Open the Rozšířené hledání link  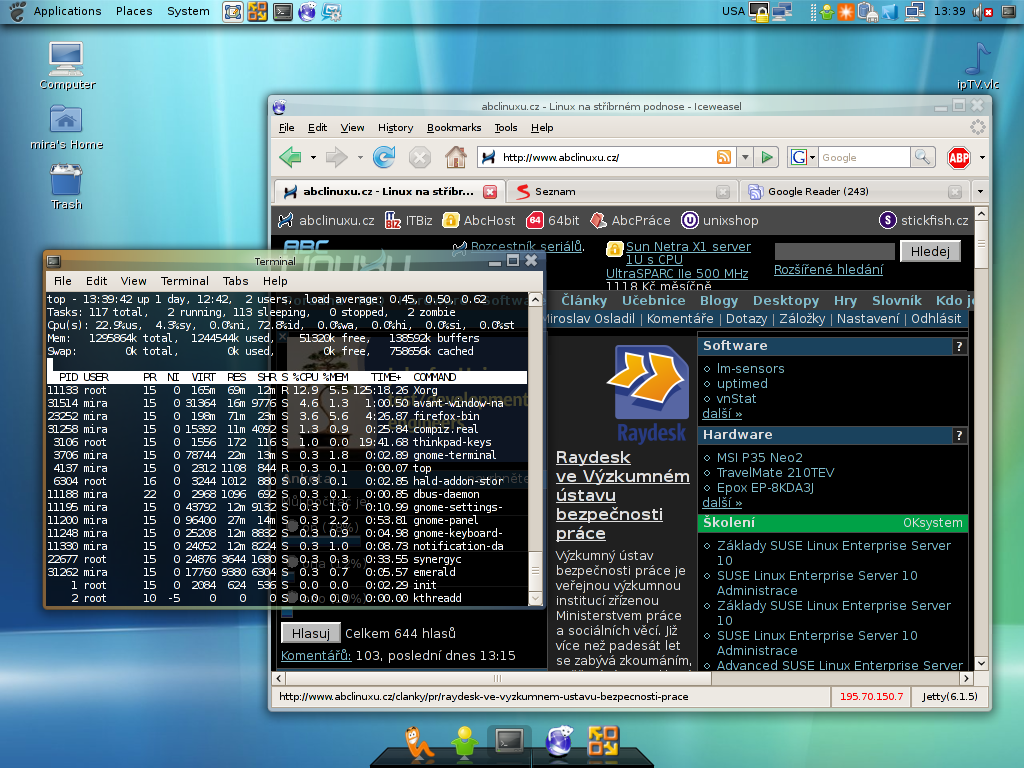828,269
